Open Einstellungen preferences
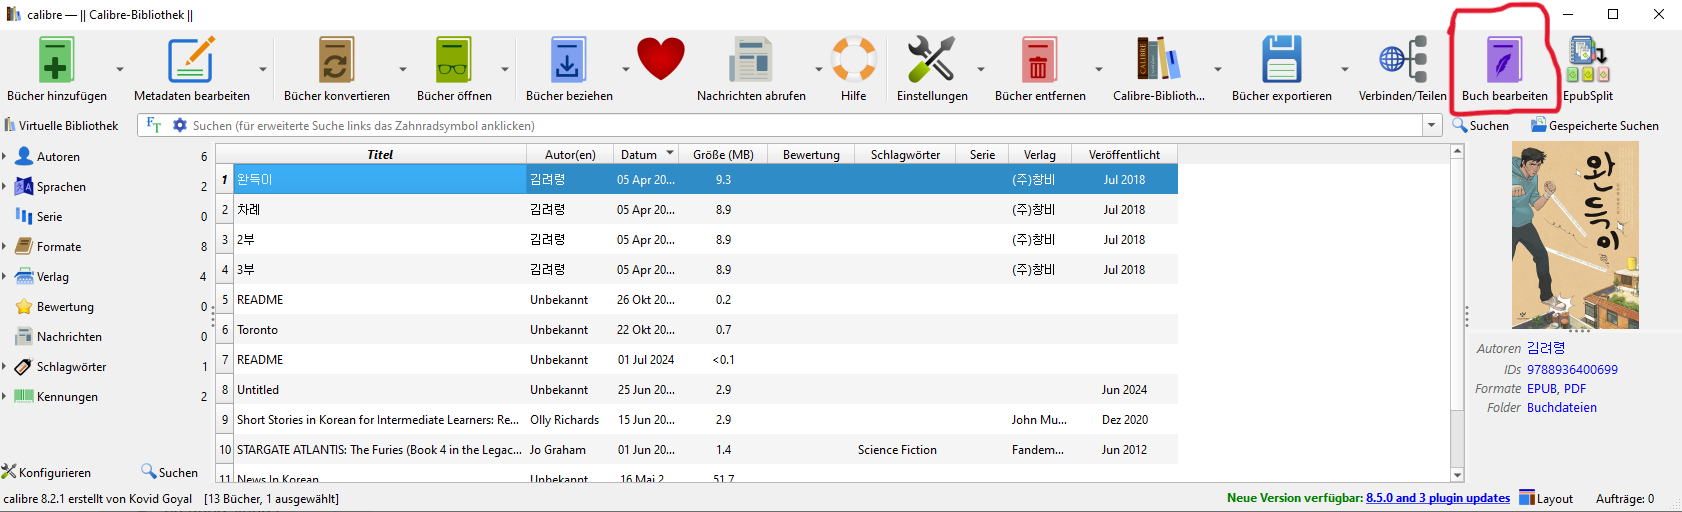 point(931,61)
